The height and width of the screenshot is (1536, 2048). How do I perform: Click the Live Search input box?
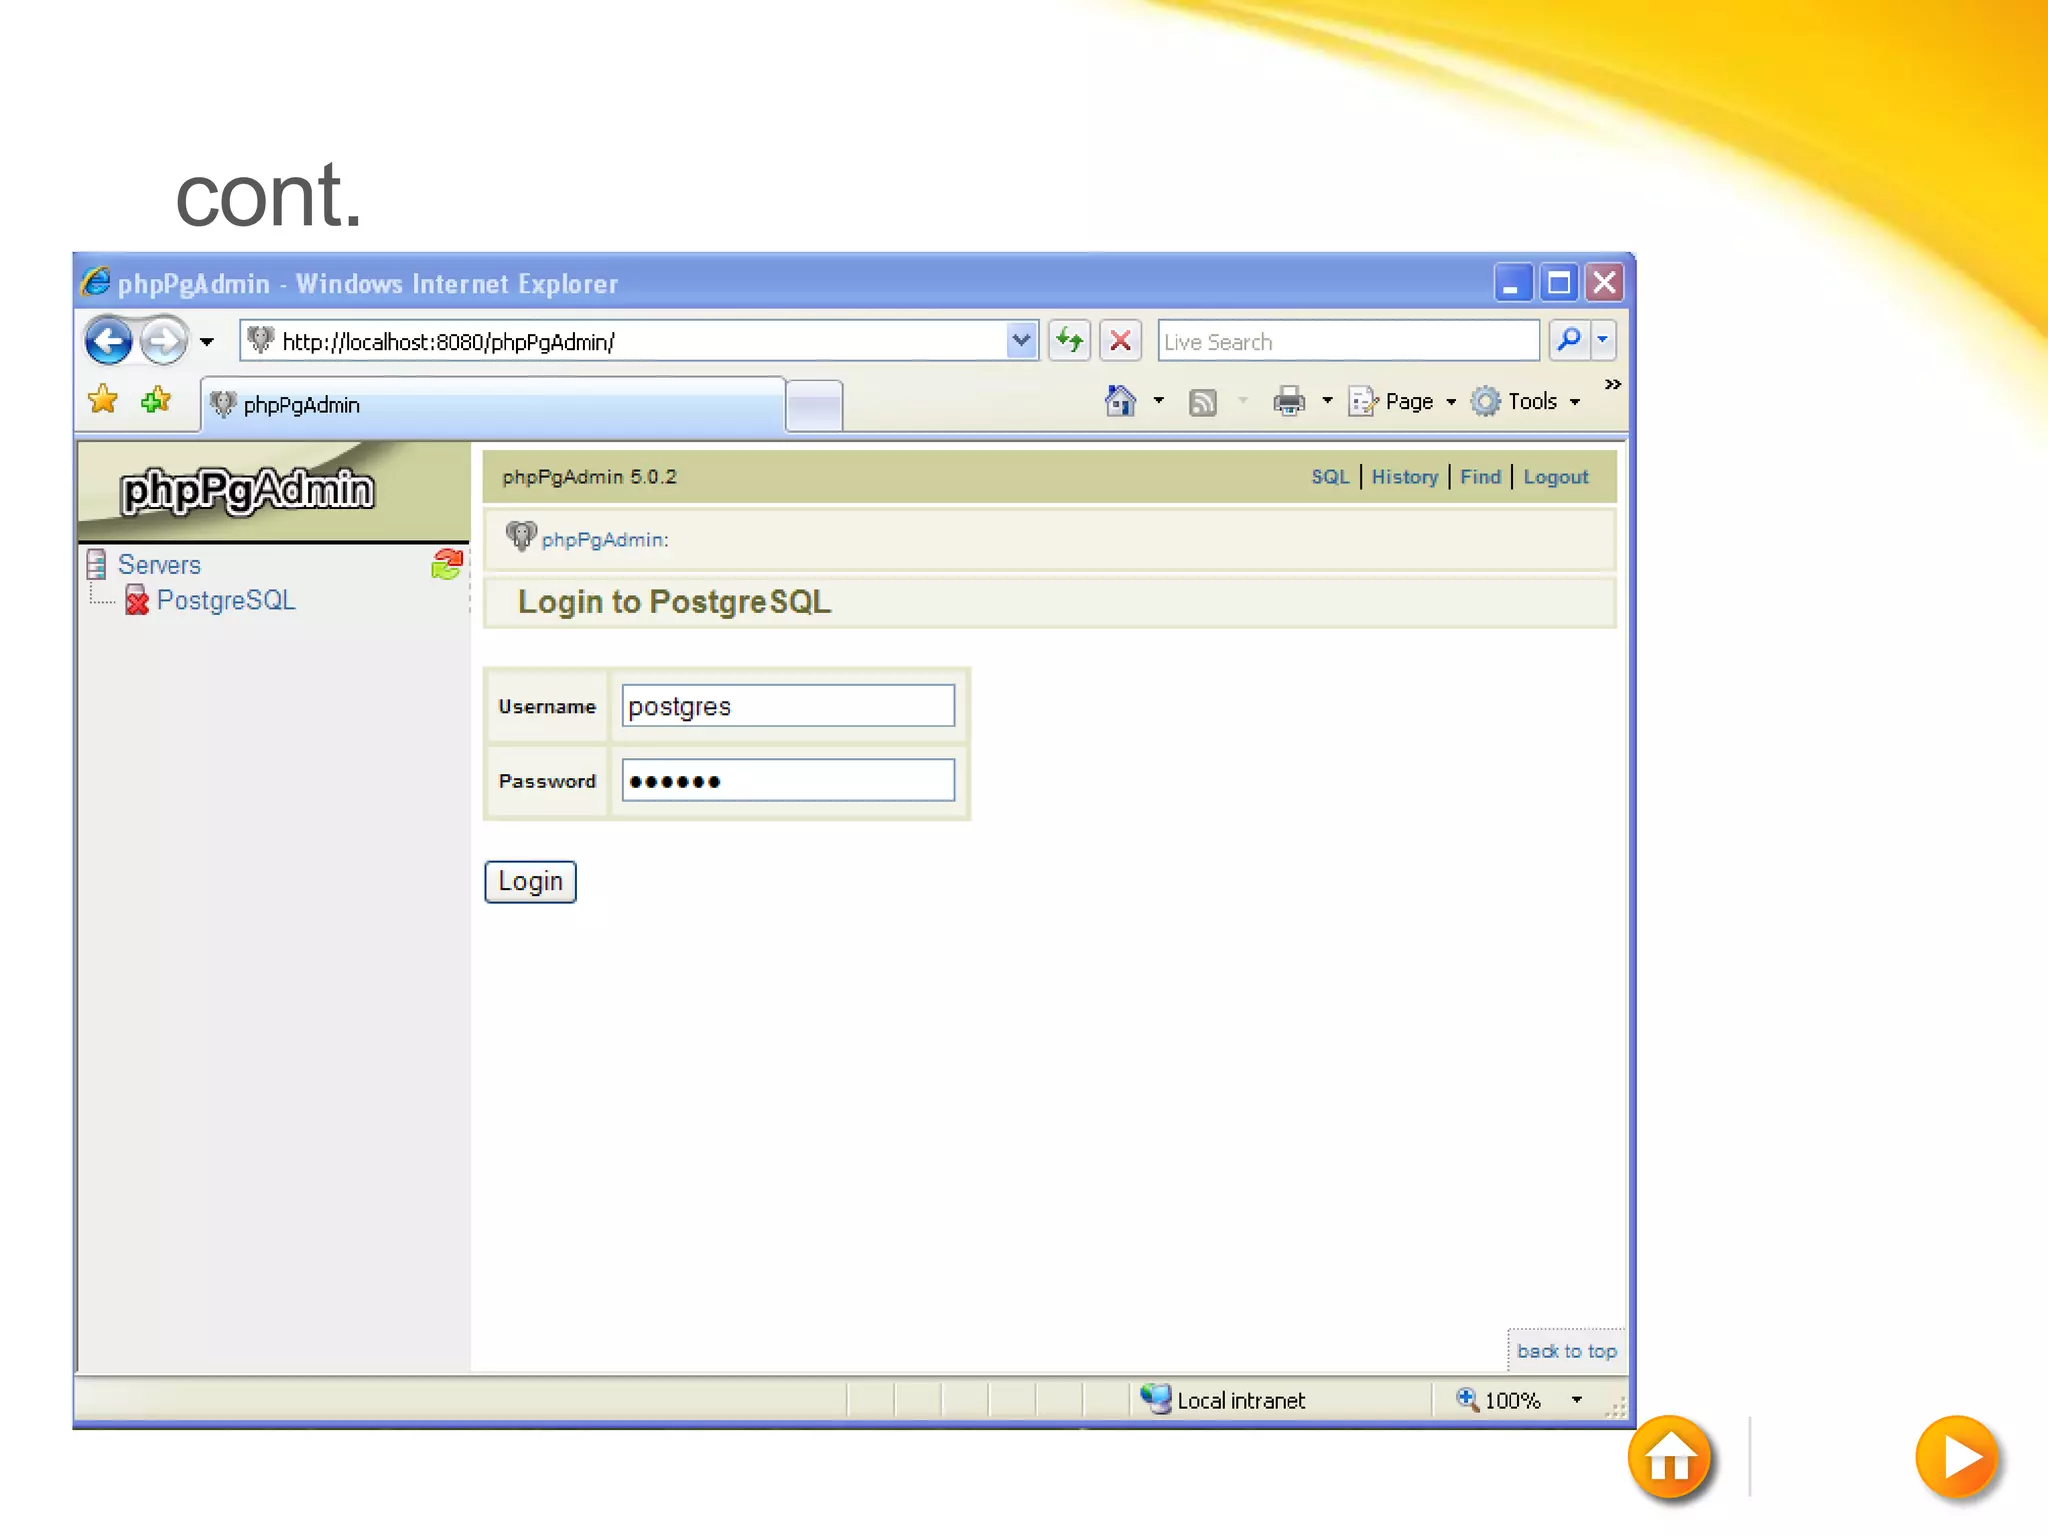click(x=1348, y=342)
